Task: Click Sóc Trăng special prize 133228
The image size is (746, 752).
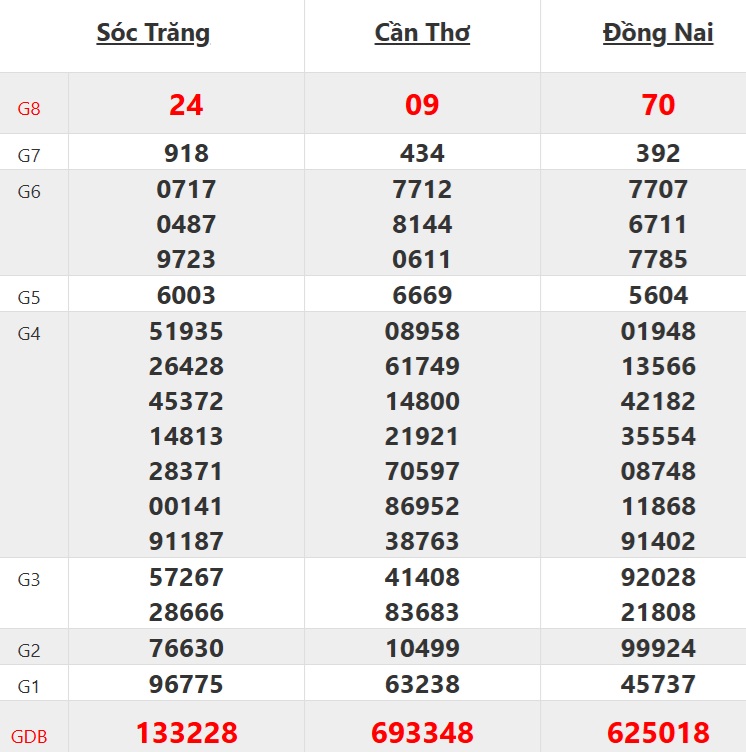Action: (x=186, y=733)
